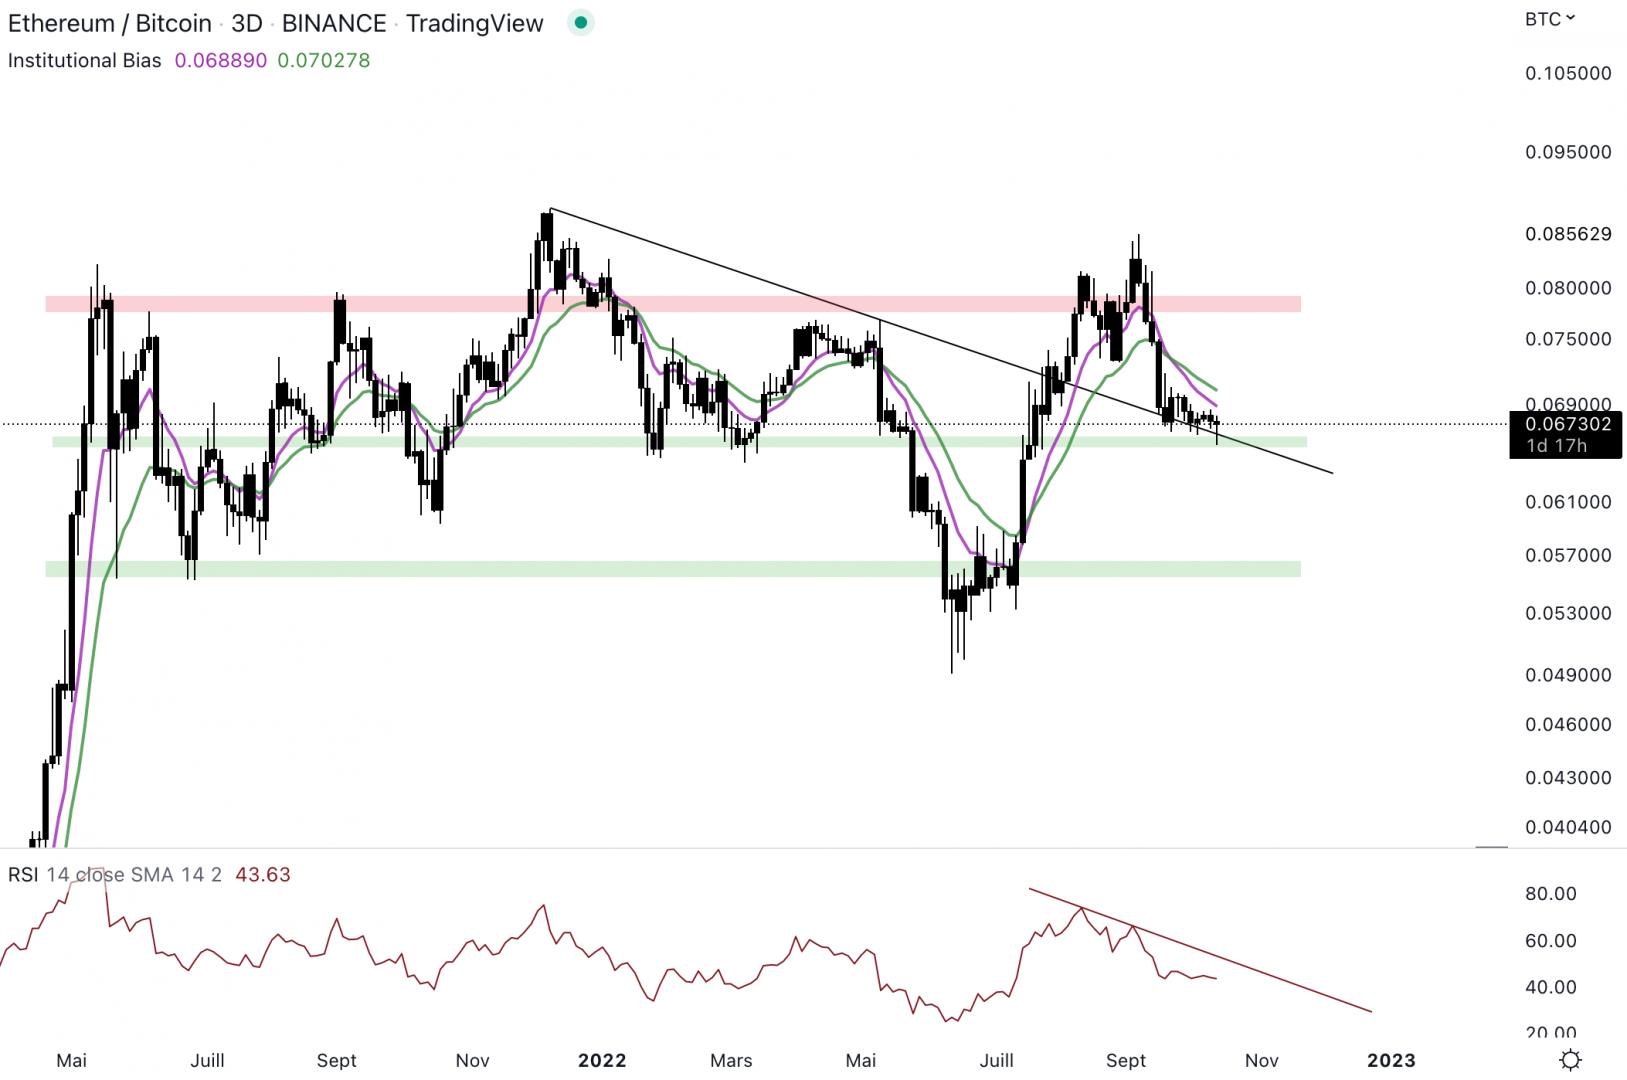Image resolution: width=1627 pixels, height=1080 pixels.
Task: Click price scale value 0.085629
Action: 1568,234
